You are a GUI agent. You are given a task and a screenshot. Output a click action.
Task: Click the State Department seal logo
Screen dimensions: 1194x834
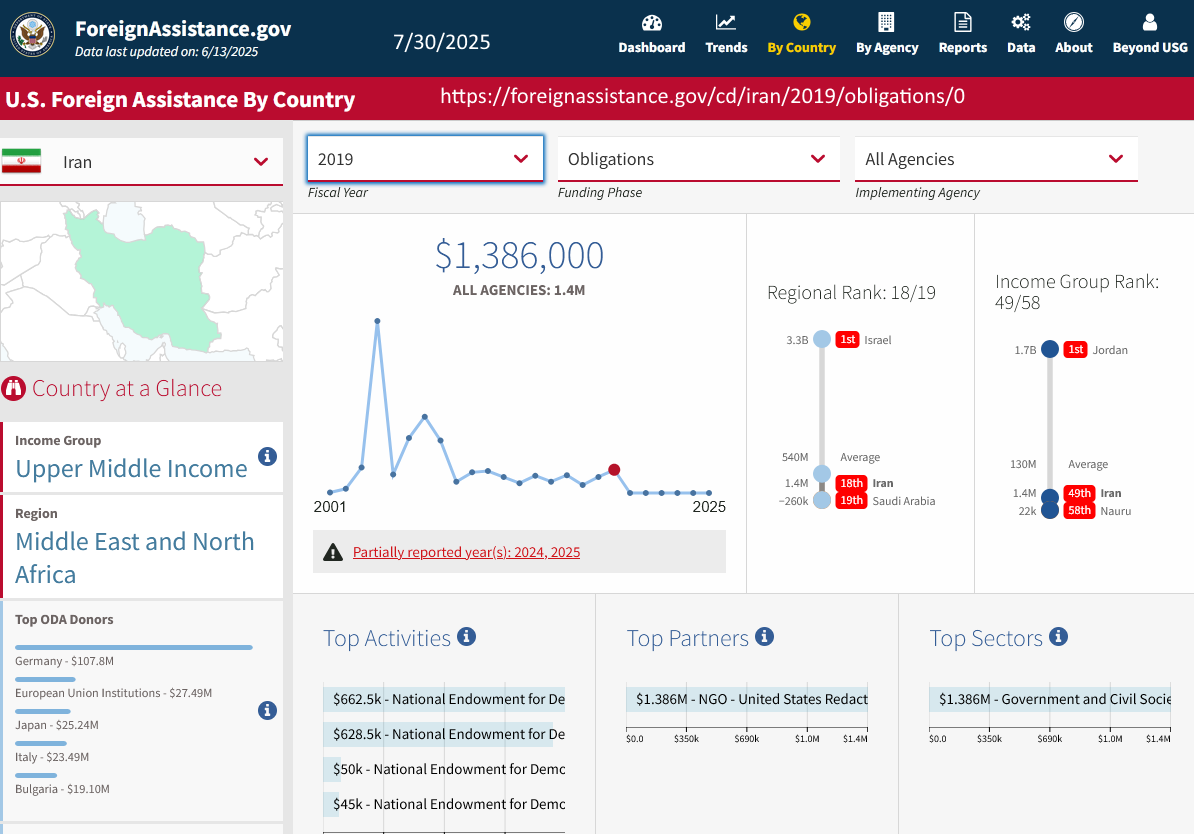tap(32, 35)
